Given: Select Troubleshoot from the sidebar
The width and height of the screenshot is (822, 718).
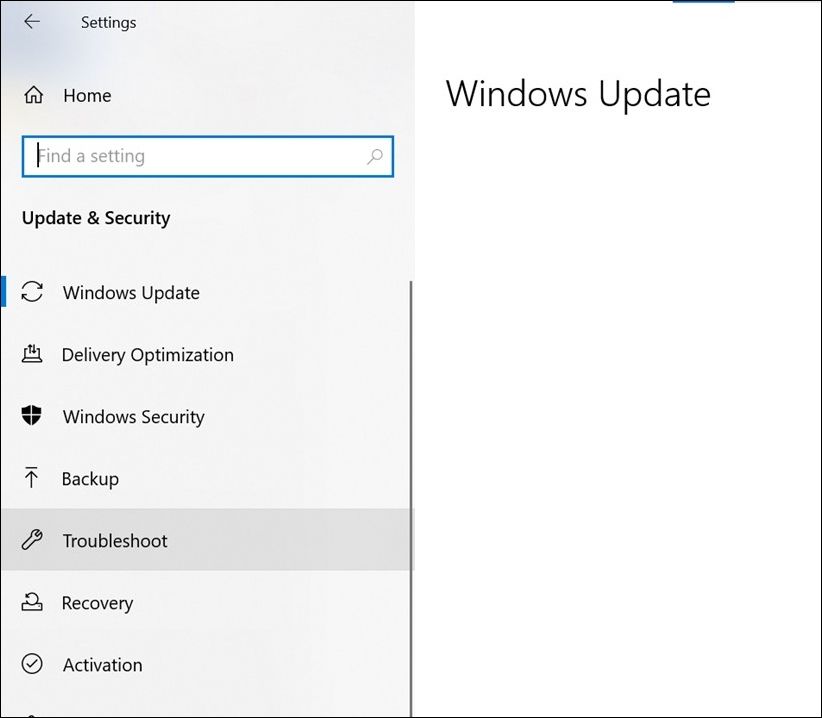Looking at the screenshot, I should point(115,541).
